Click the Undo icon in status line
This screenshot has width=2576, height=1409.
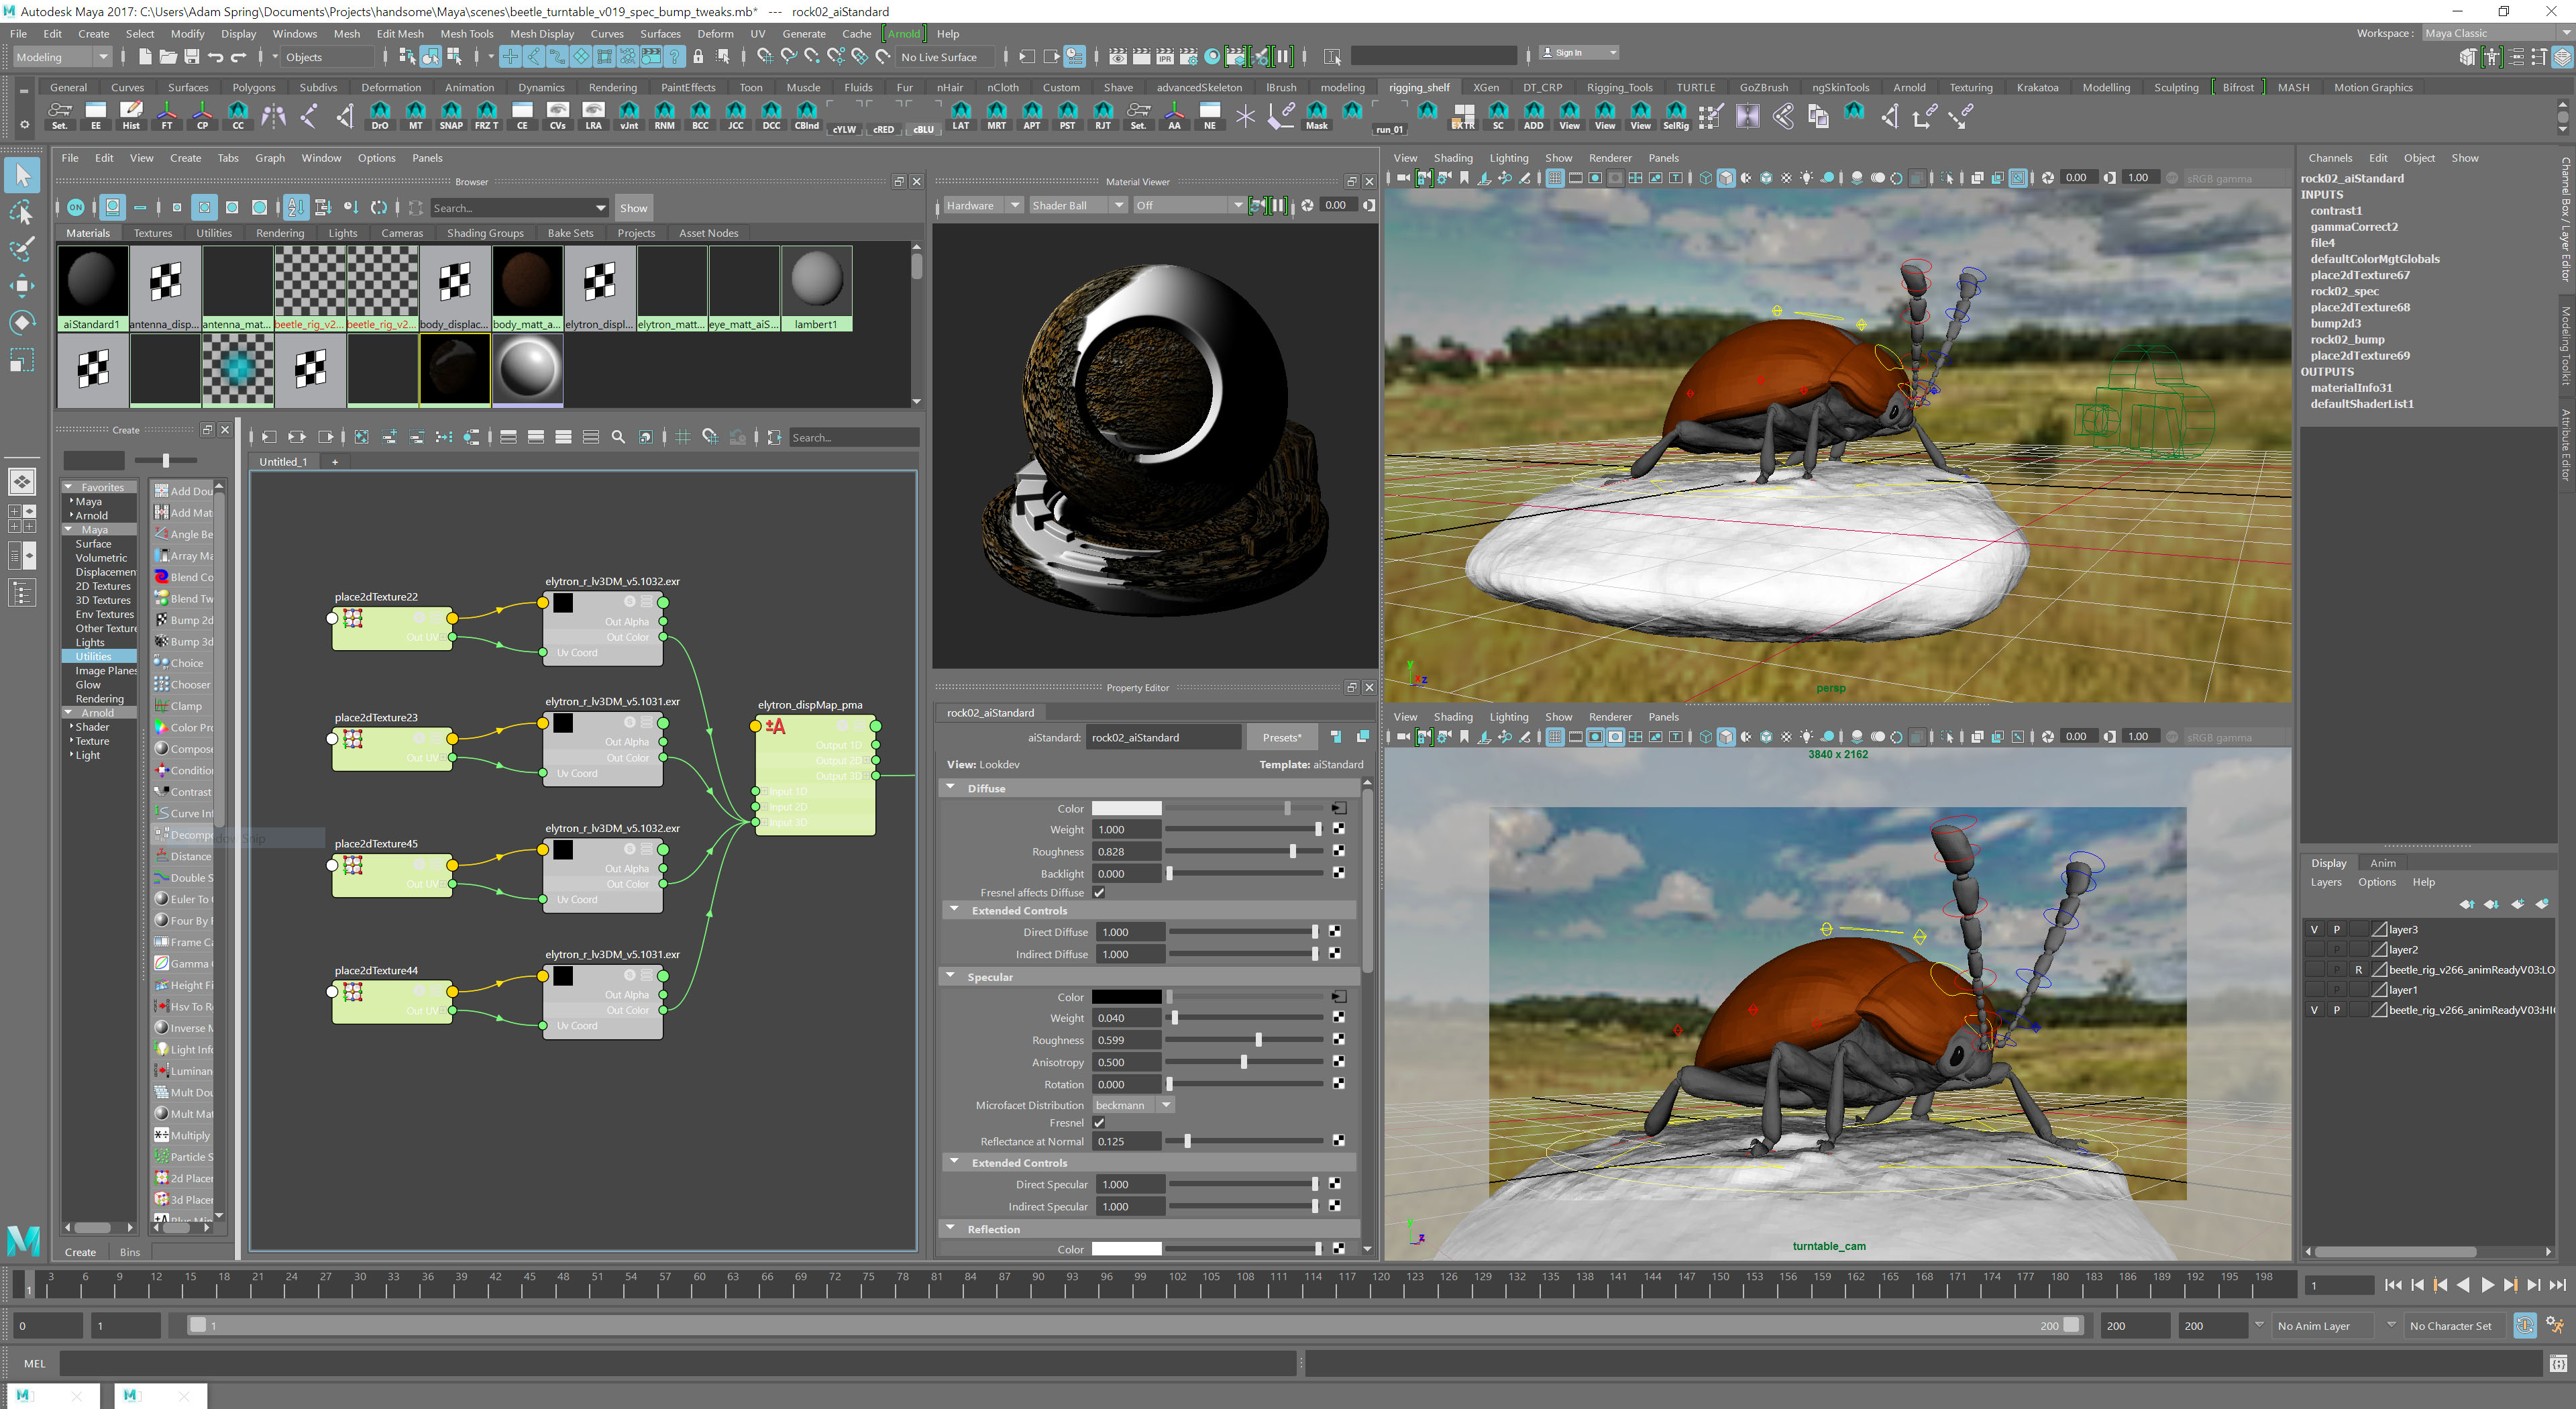point(215,57)
